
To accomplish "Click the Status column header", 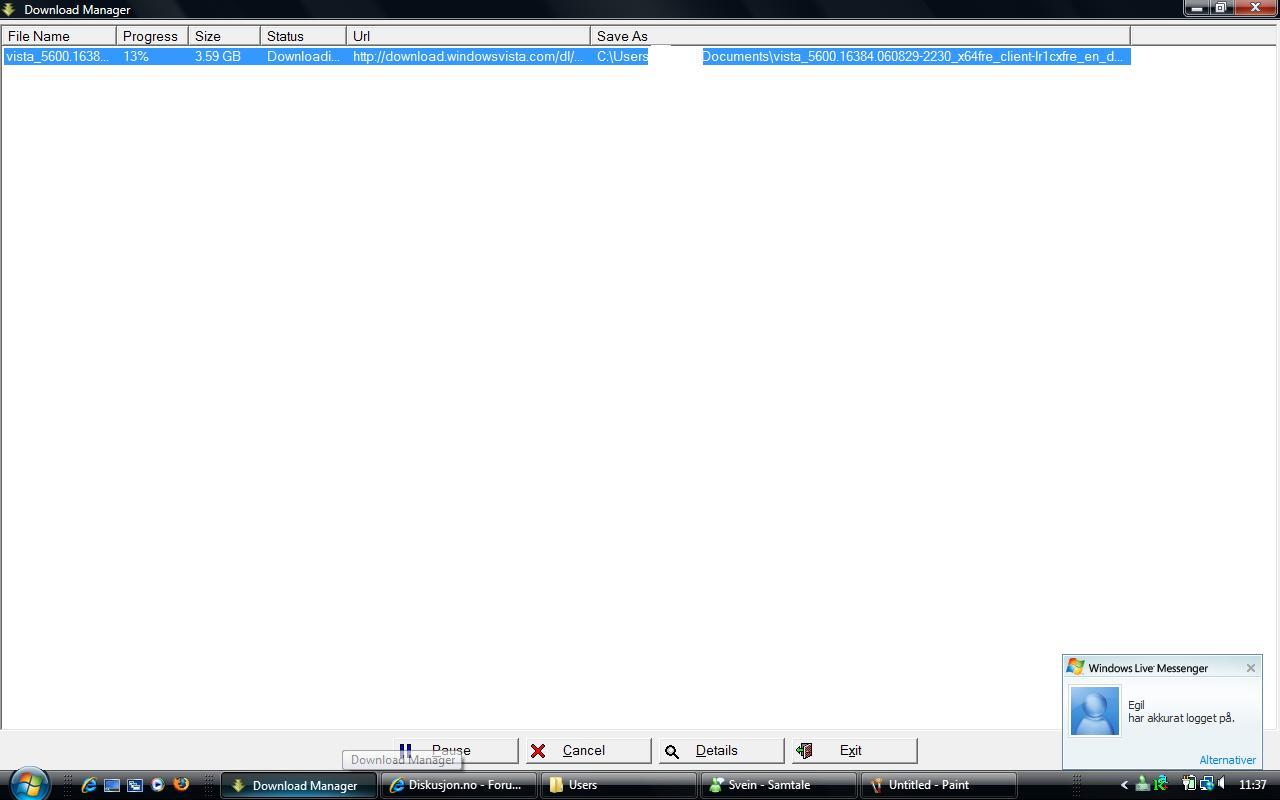I will 303,36.
